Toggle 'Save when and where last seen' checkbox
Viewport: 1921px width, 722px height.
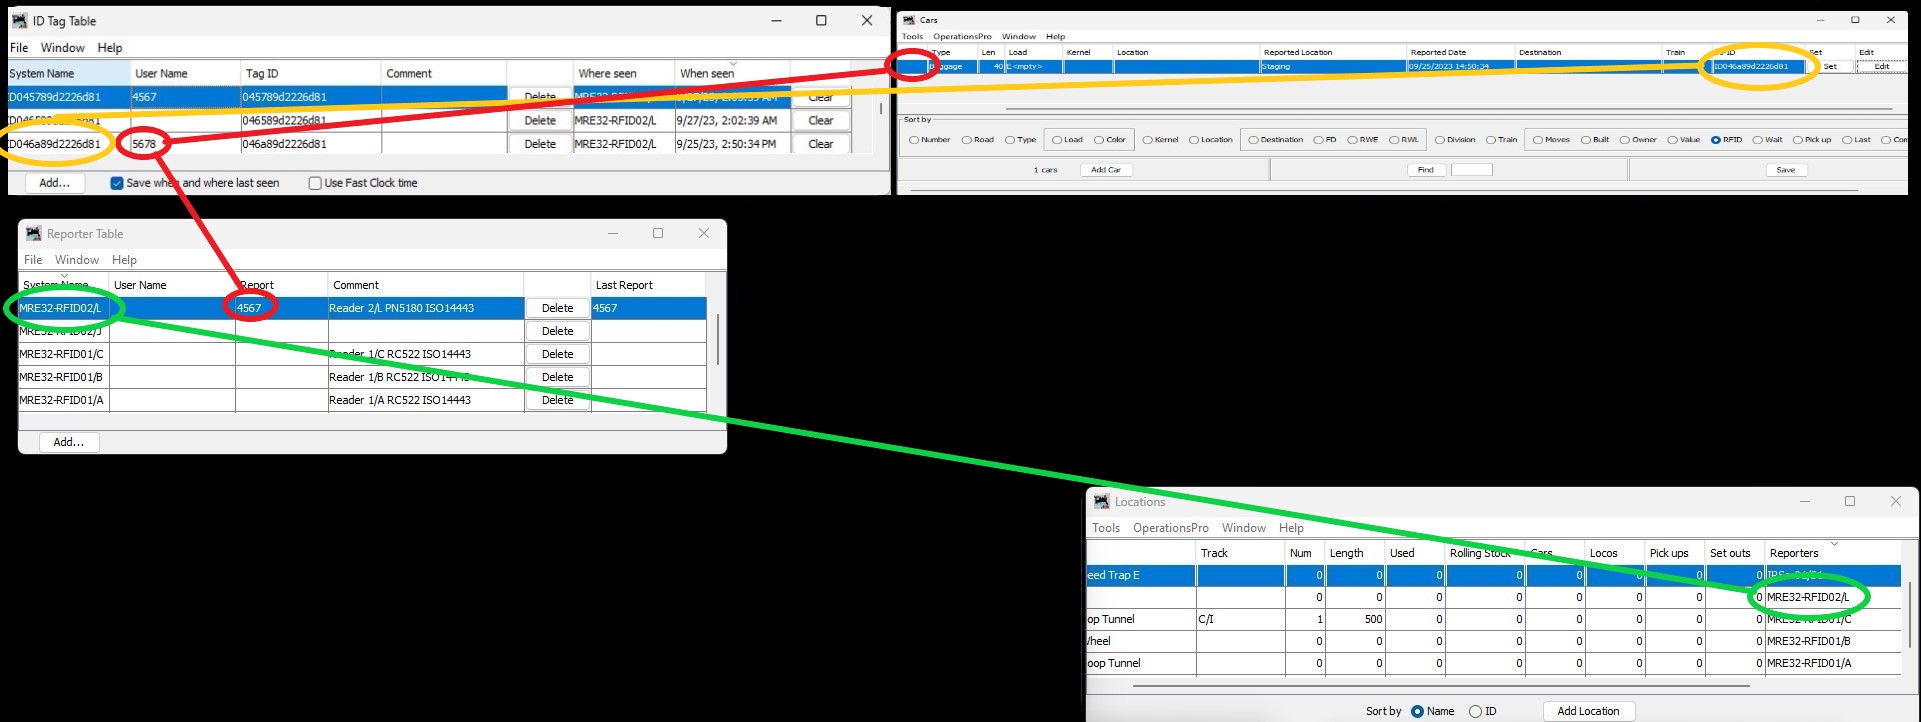(117, 183)
